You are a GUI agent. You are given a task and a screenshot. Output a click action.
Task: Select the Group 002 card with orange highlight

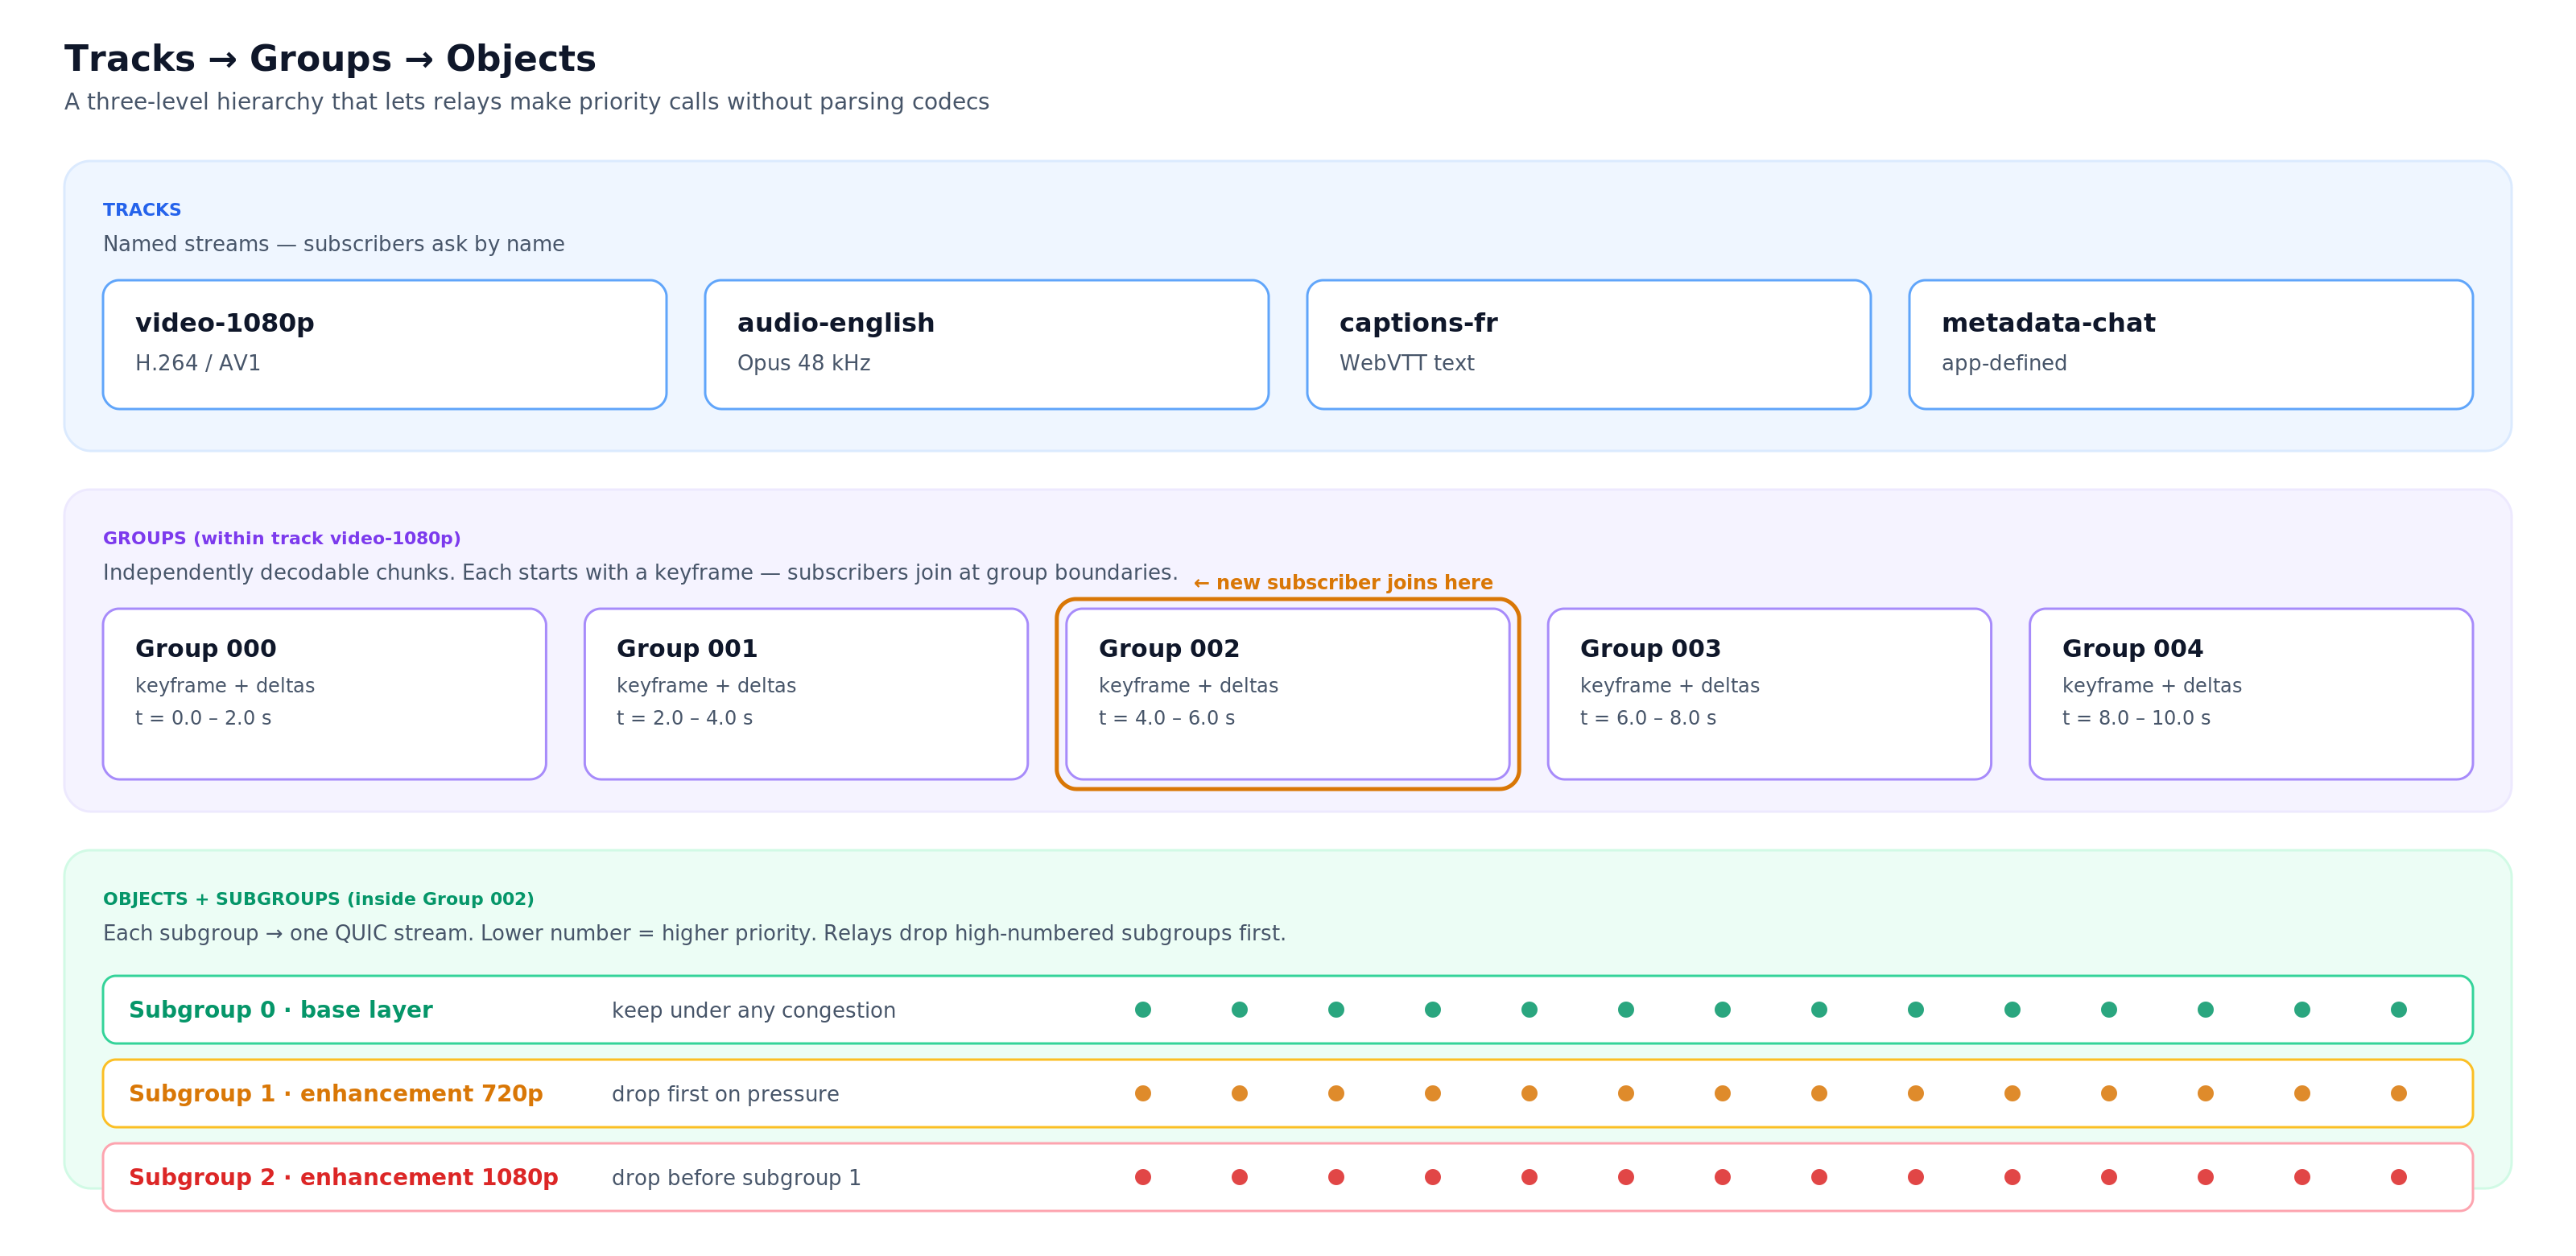tap(1288, 694)
